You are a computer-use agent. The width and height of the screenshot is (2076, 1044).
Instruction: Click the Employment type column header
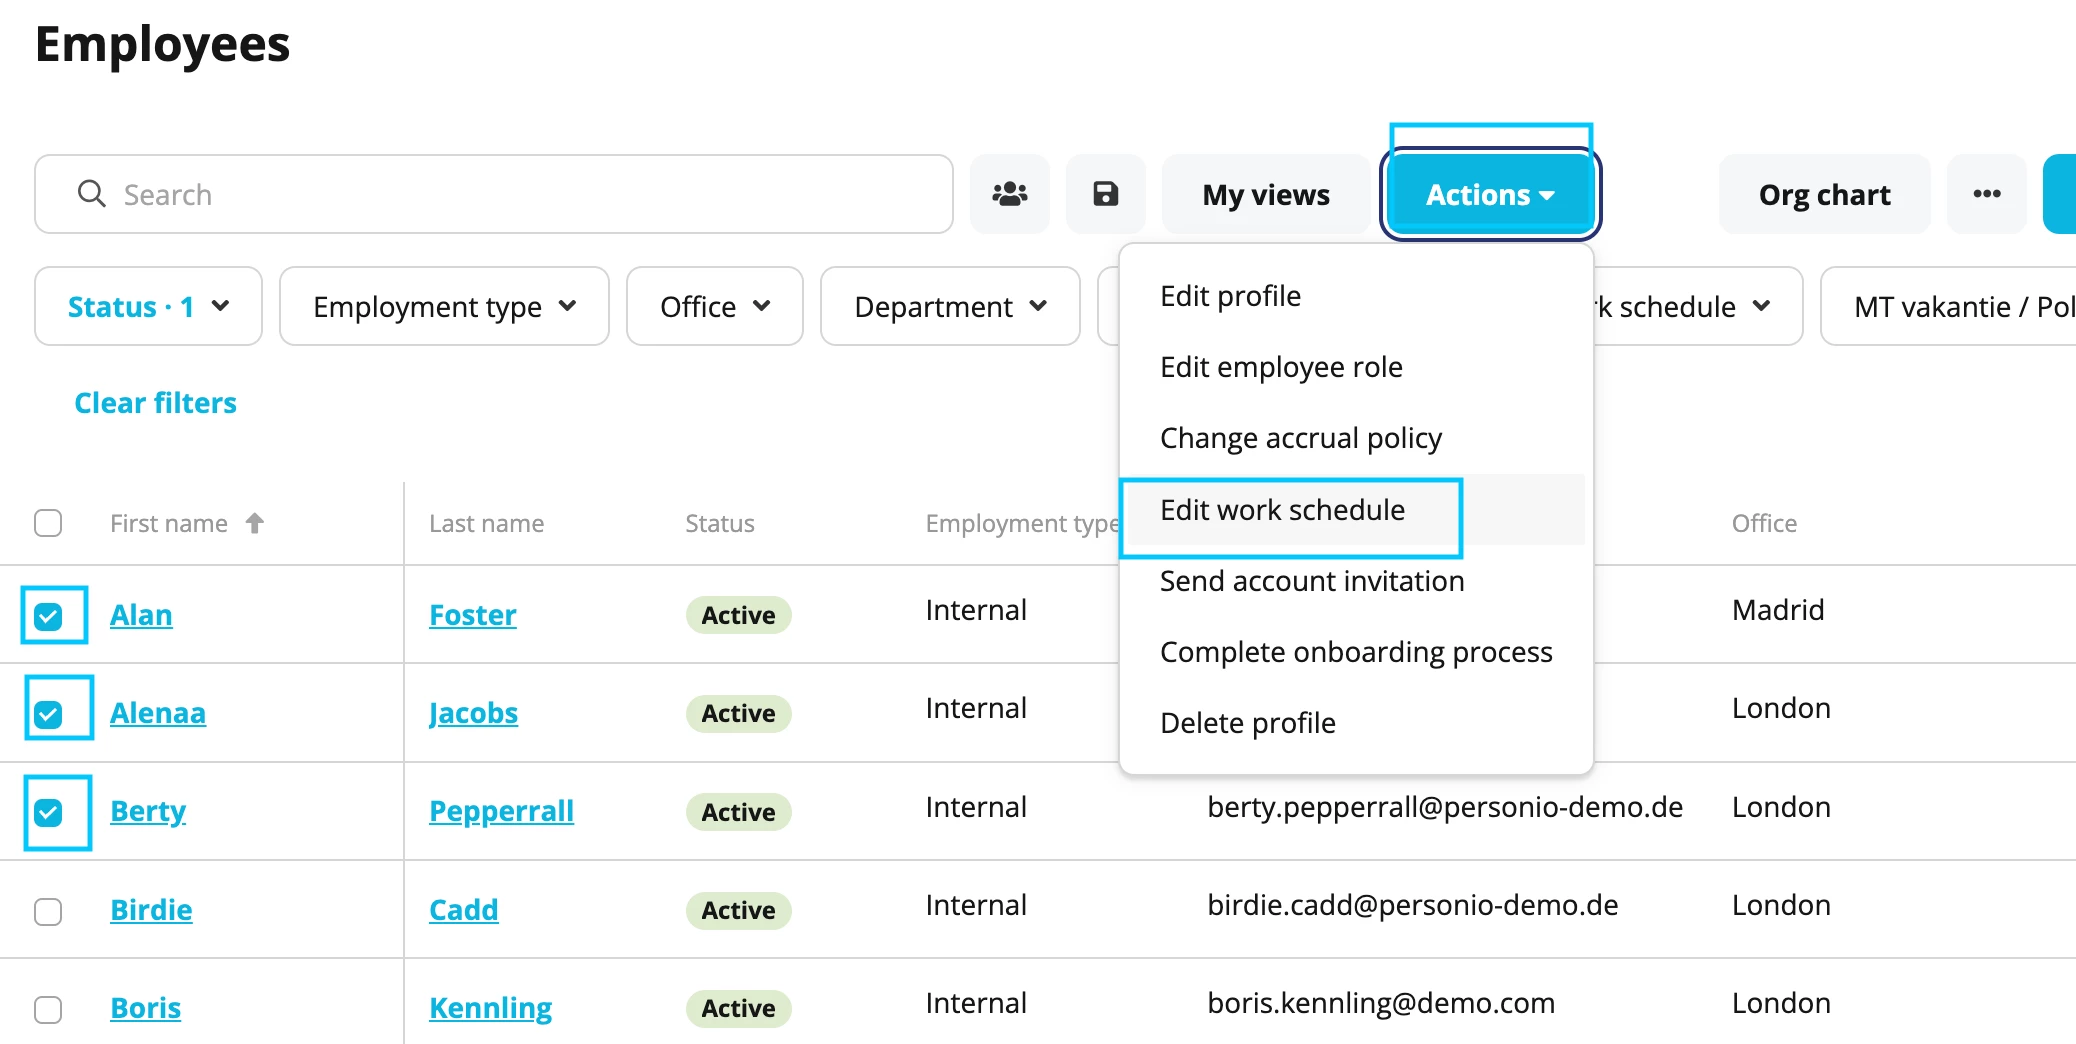pos(1023,523)
